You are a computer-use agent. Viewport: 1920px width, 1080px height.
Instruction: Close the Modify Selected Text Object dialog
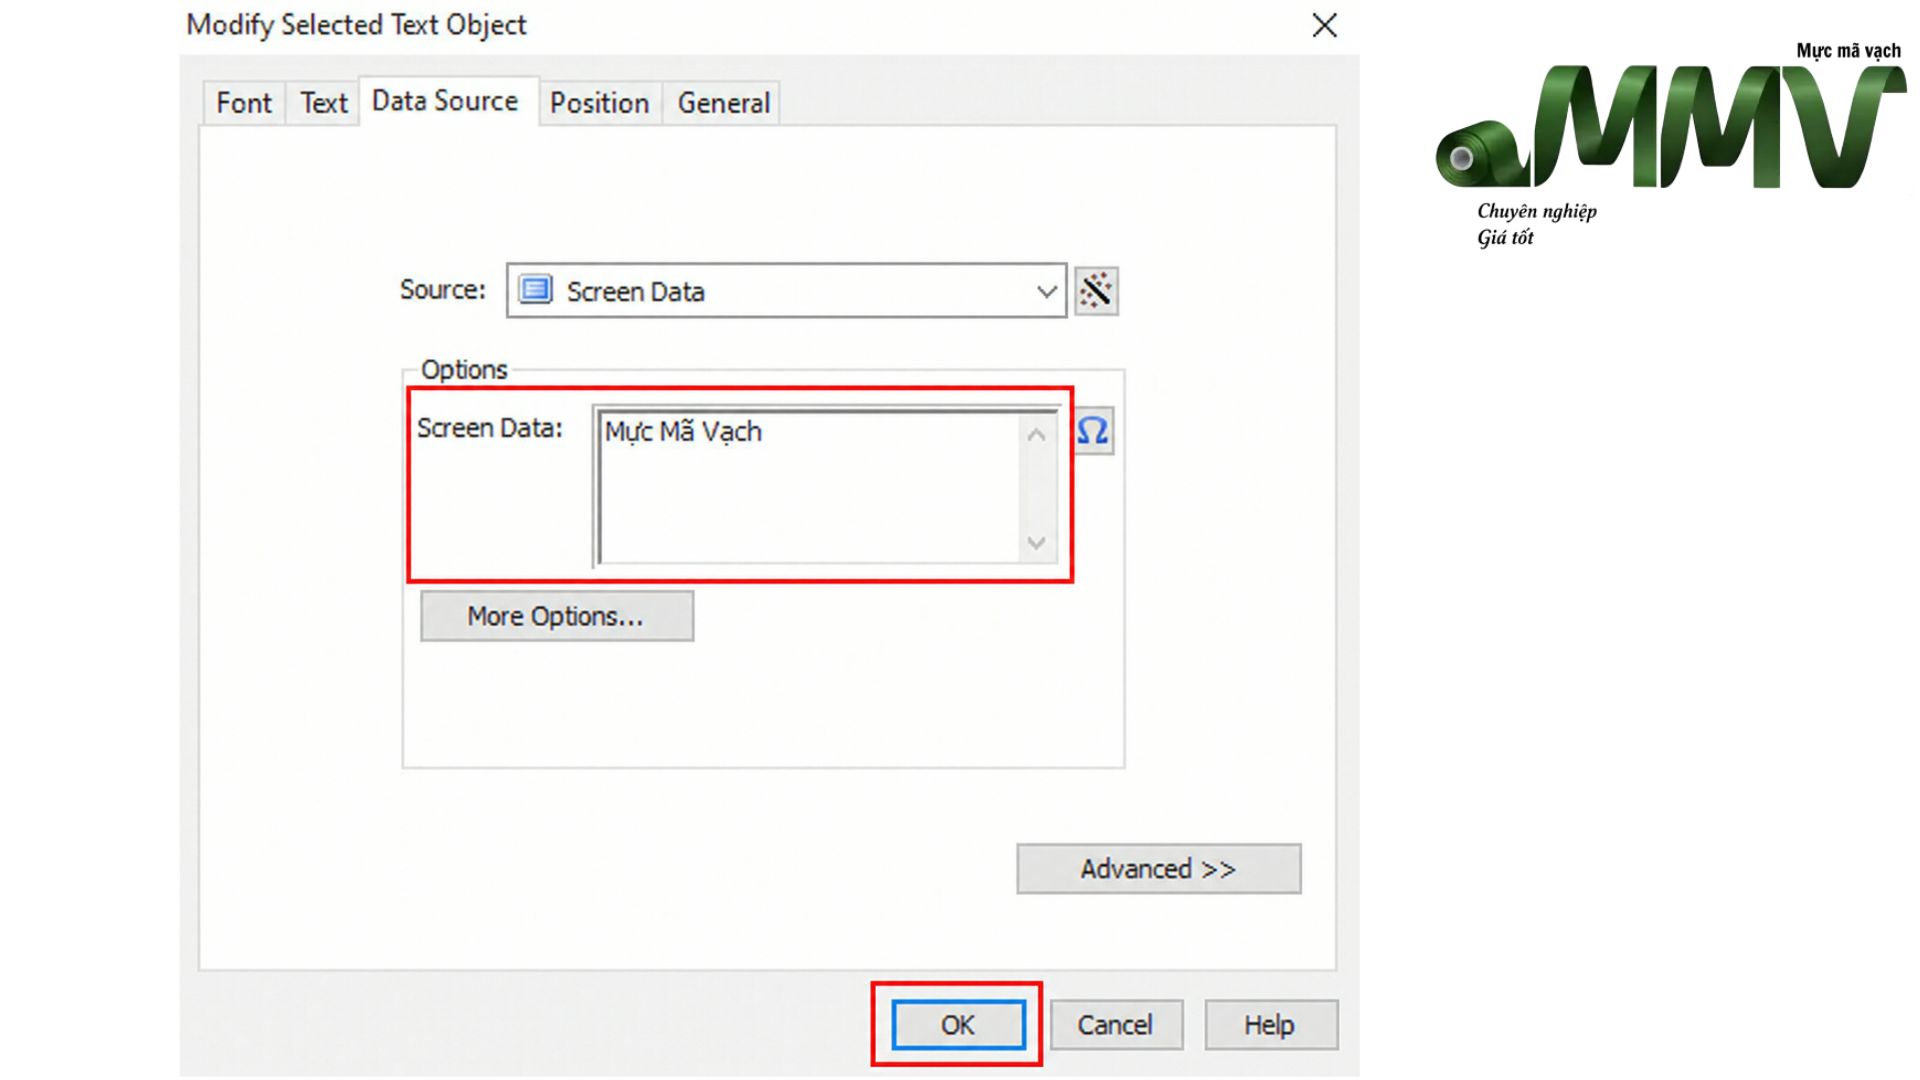1324,25
